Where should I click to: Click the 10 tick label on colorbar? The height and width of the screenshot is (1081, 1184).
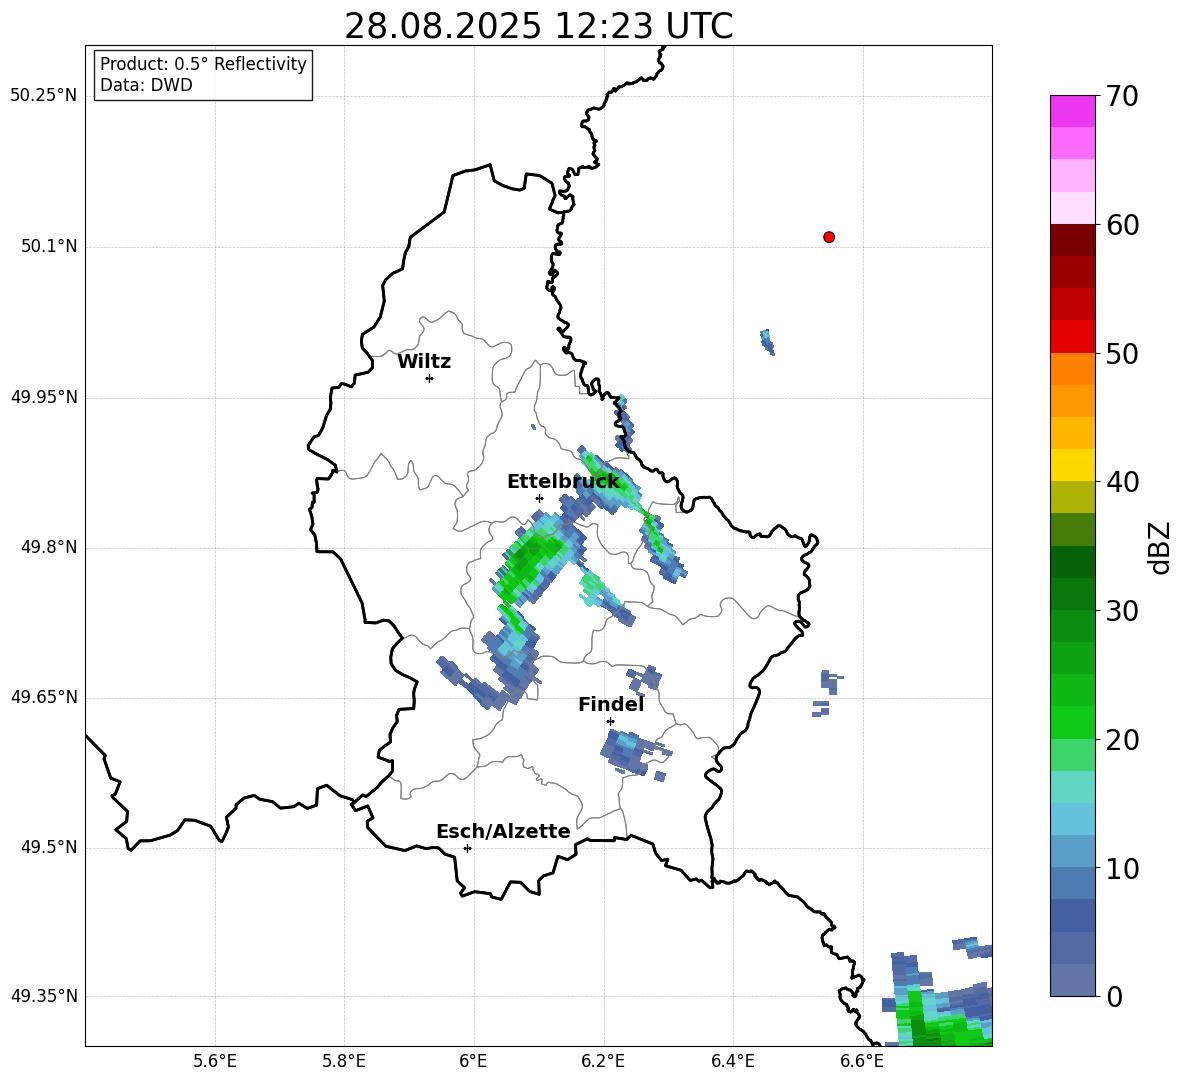[1122, 868]
